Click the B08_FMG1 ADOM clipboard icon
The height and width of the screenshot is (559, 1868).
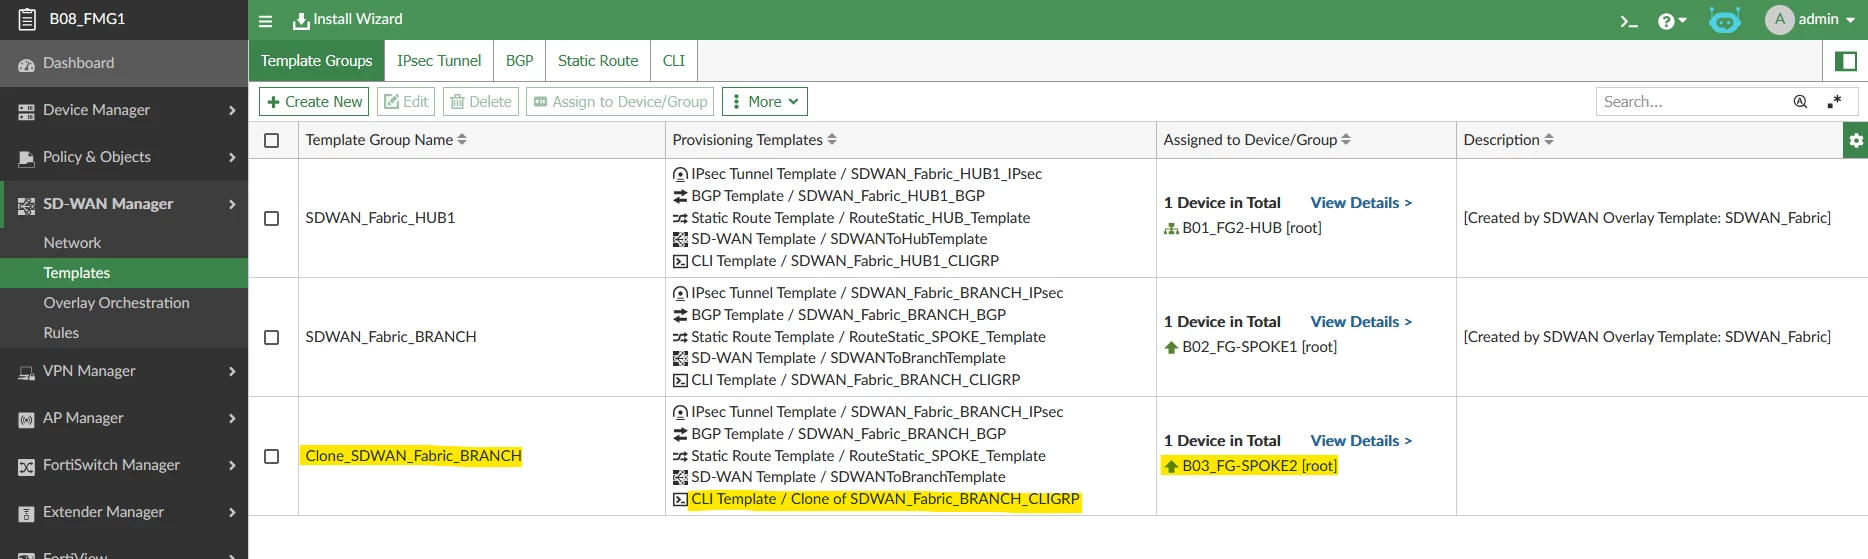[27, 19]
